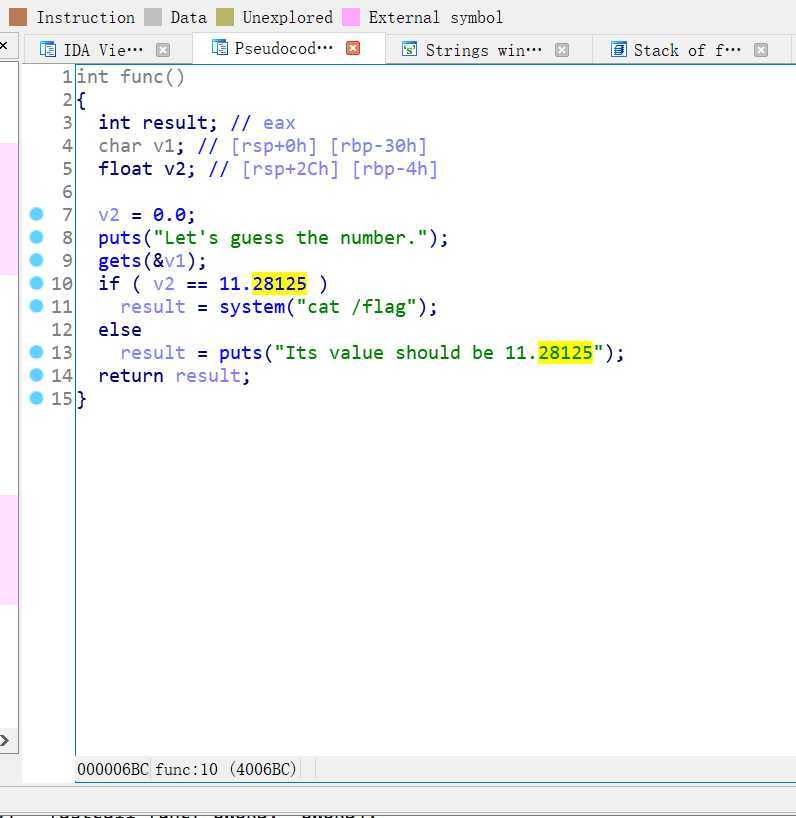Click the [rbp-4h] comment text
The height and width of the screenshot is (818, 796).
coord(394,169)
